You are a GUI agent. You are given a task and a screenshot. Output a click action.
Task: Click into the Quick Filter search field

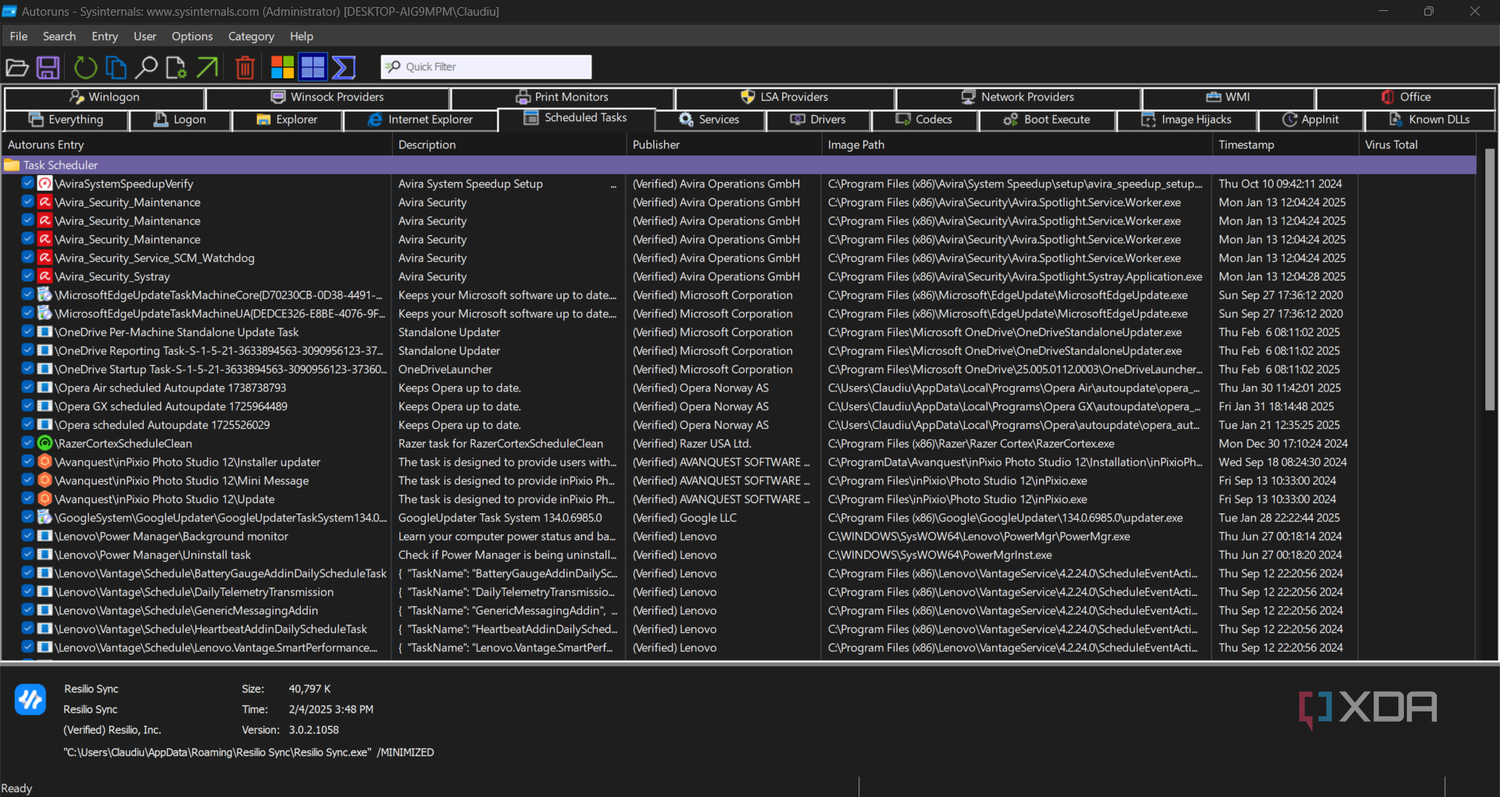click(x=486, y=67)
